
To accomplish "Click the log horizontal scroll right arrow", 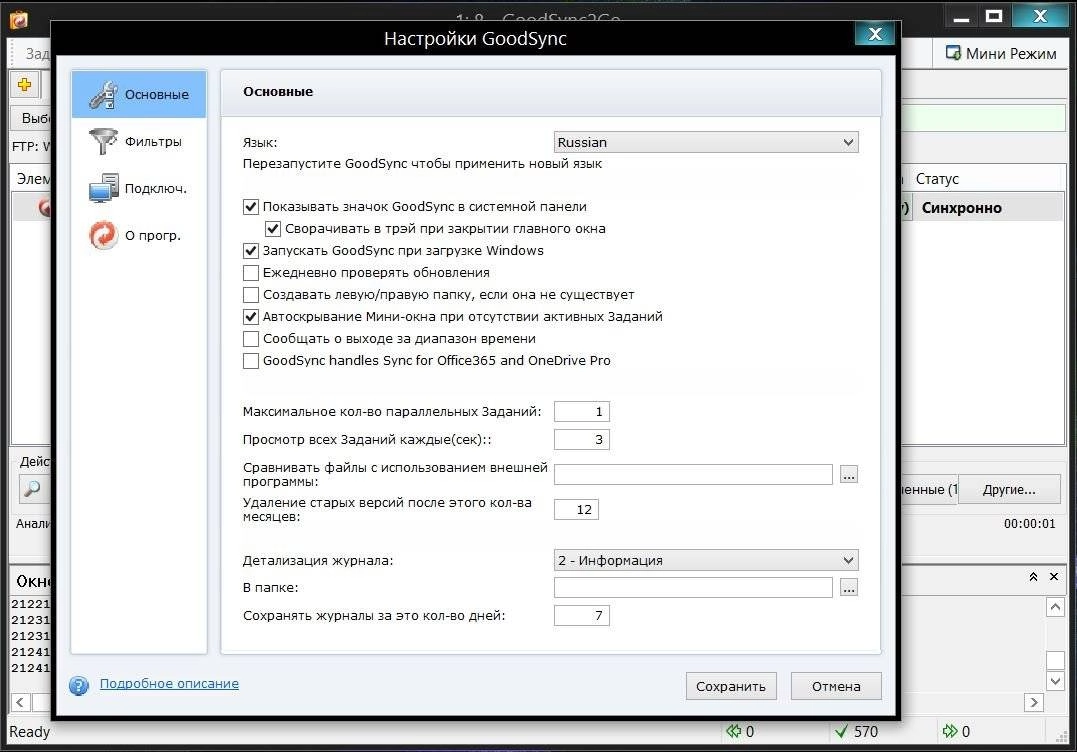I will click(1033, 702).
